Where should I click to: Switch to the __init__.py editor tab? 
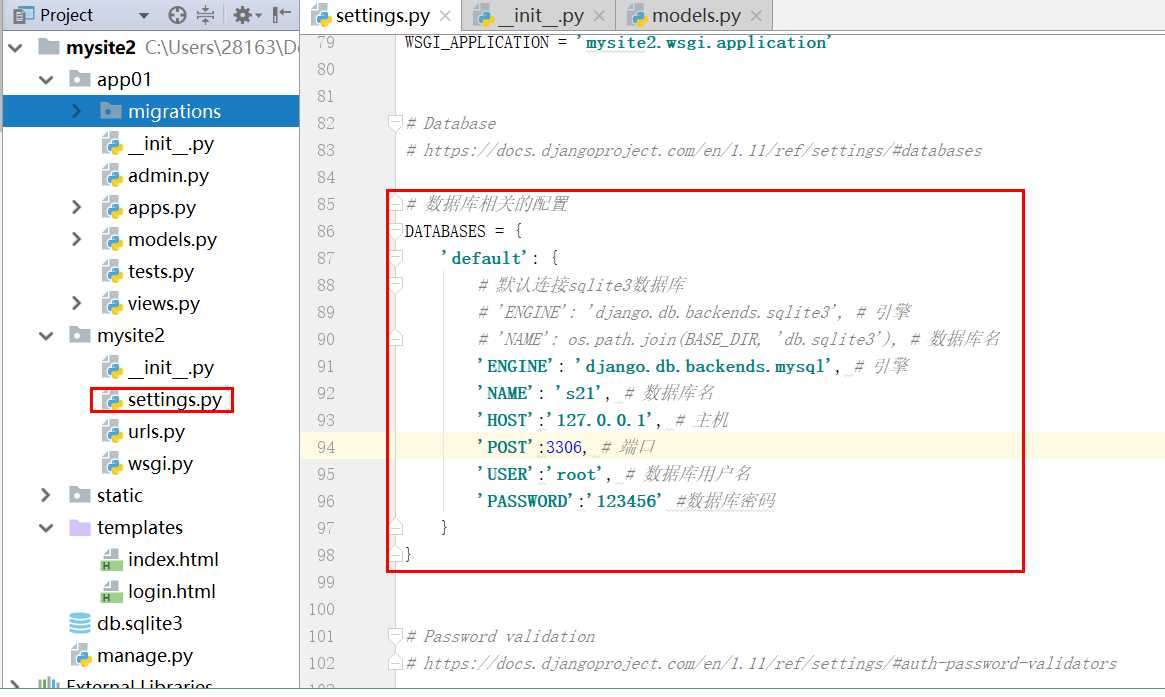click(539, 16)
